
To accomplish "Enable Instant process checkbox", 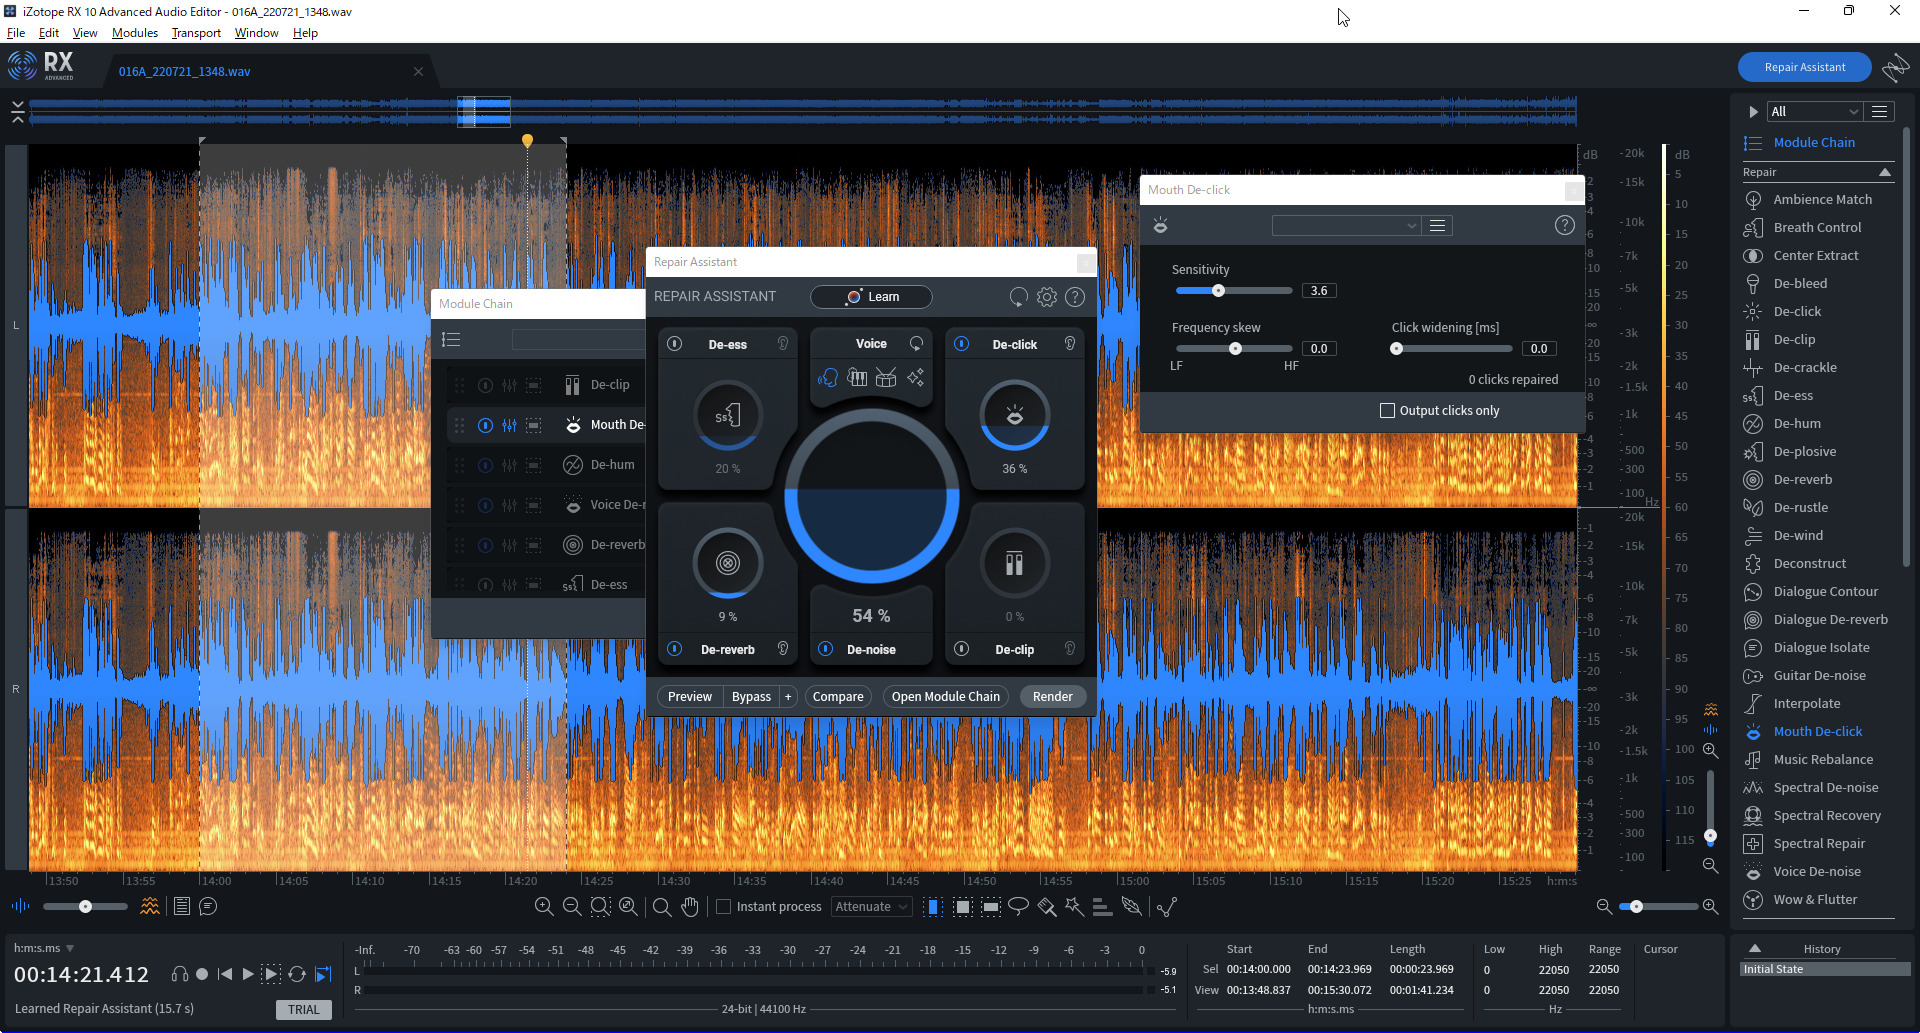I will pyautogui.click(x=724, y=907).
